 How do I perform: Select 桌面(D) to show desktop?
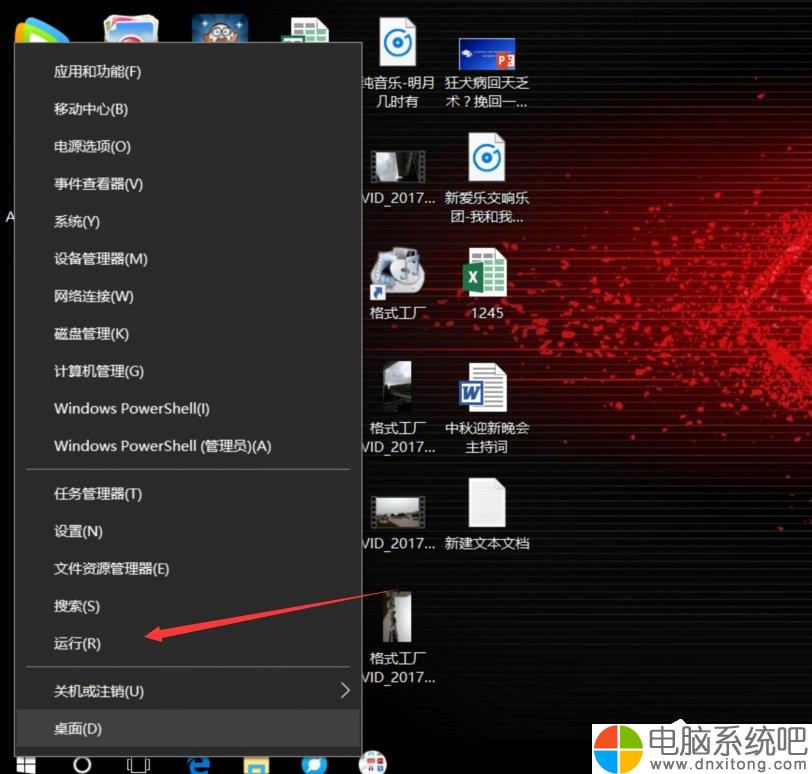point(188,728)
